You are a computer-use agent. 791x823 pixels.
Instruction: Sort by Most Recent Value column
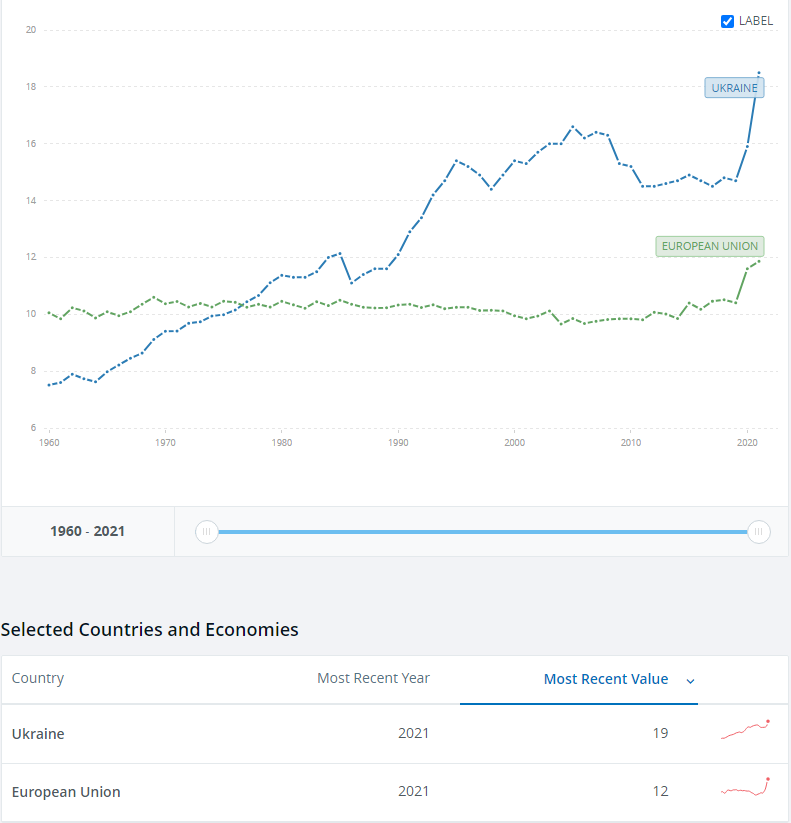point(606,679)
